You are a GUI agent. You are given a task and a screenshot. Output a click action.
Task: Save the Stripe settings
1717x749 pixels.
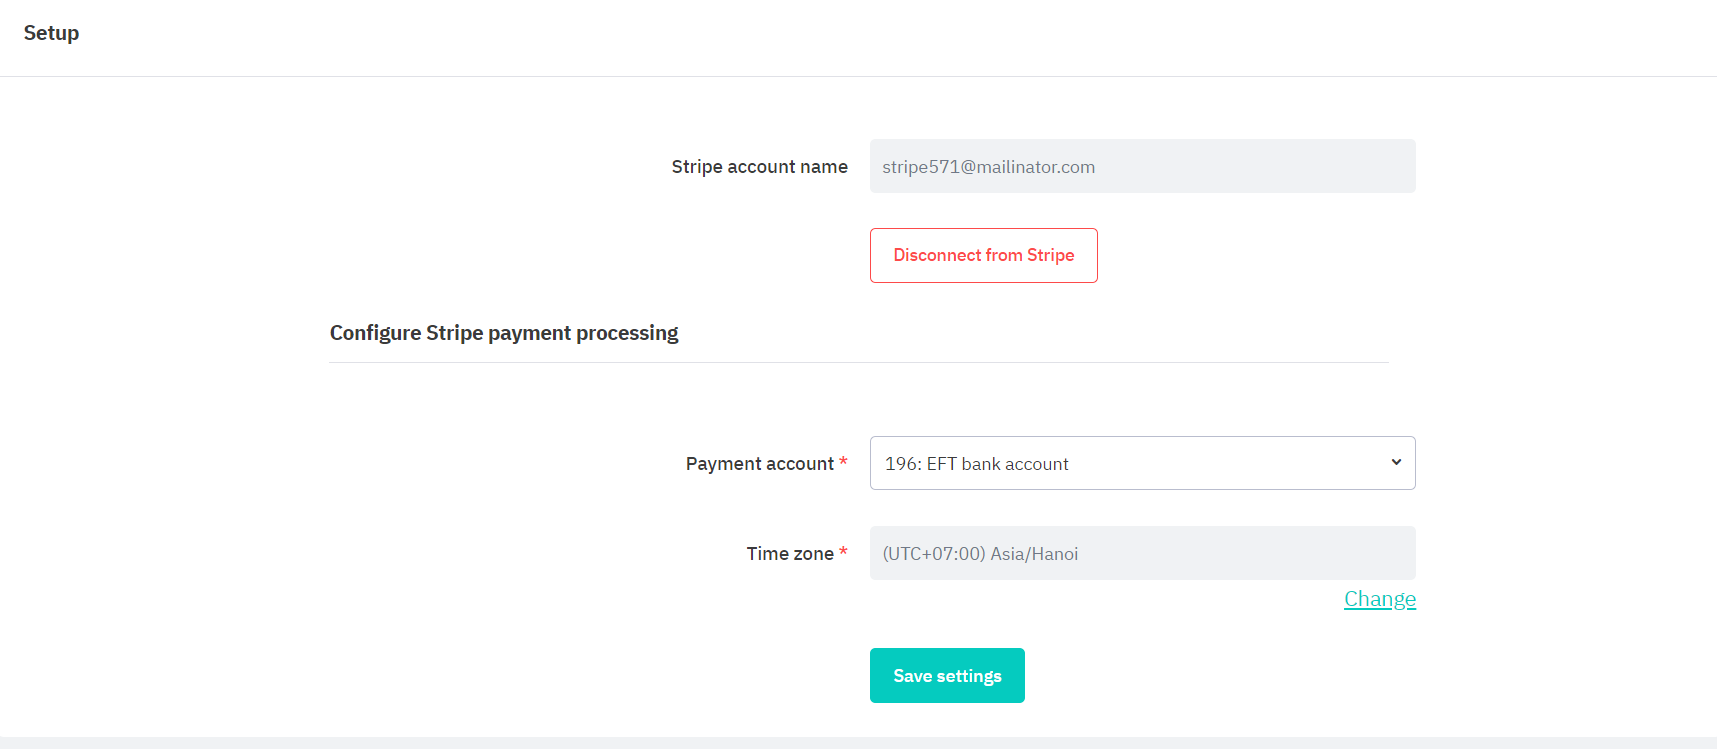[x=947, y=676]
